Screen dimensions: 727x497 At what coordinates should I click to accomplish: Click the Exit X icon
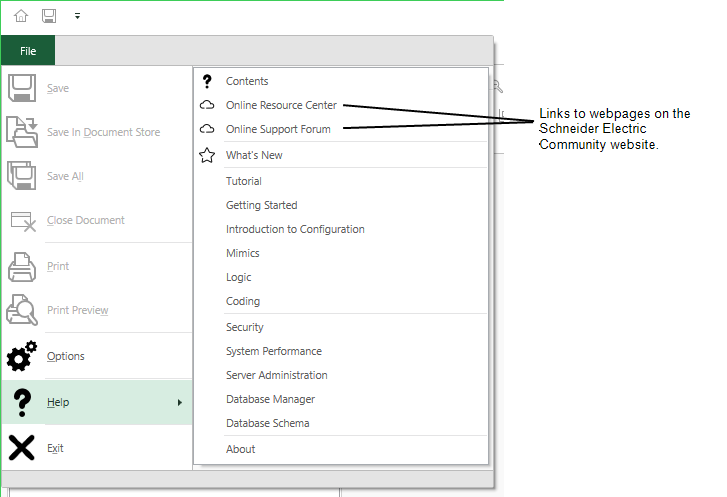click(22, 448)
